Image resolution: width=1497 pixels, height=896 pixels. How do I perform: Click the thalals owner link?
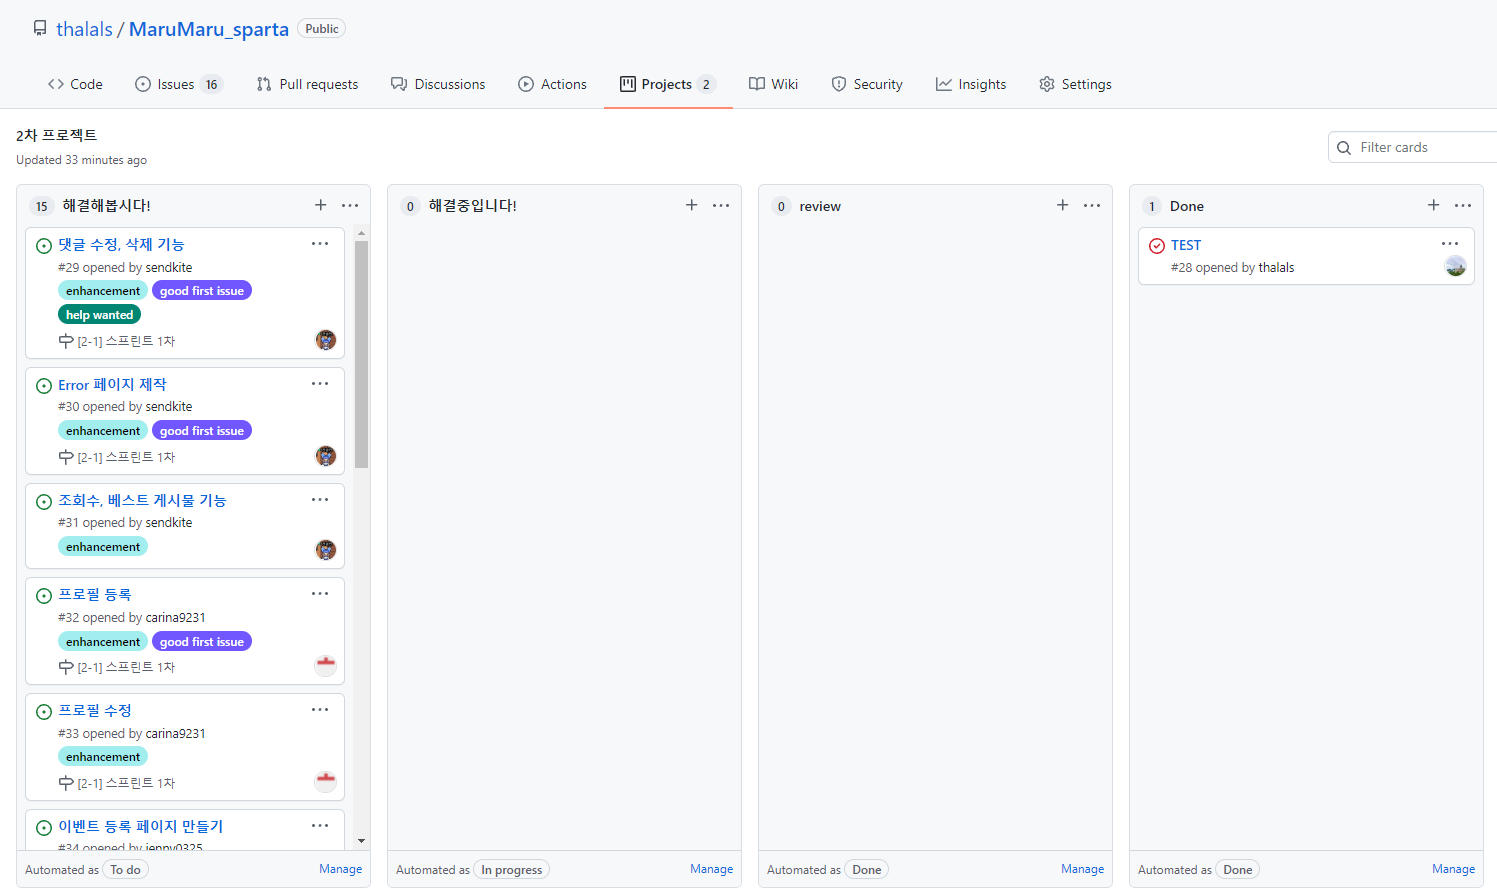[84, 29]
